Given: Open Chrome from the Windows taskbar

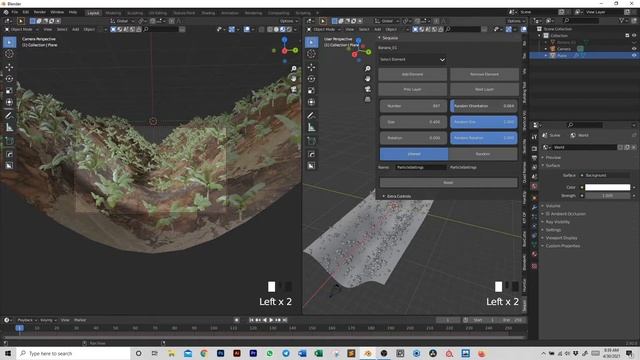Looking at the screenshot, I should coord(204,353).
